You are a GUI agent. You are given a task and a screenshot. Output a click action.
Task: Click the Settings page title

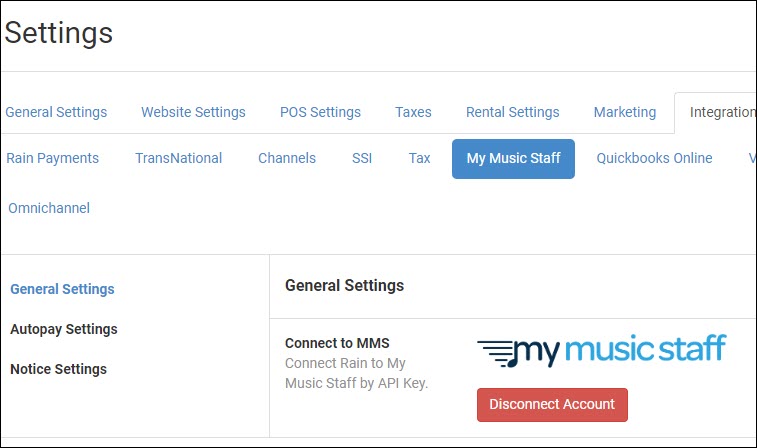click(58, 33)
